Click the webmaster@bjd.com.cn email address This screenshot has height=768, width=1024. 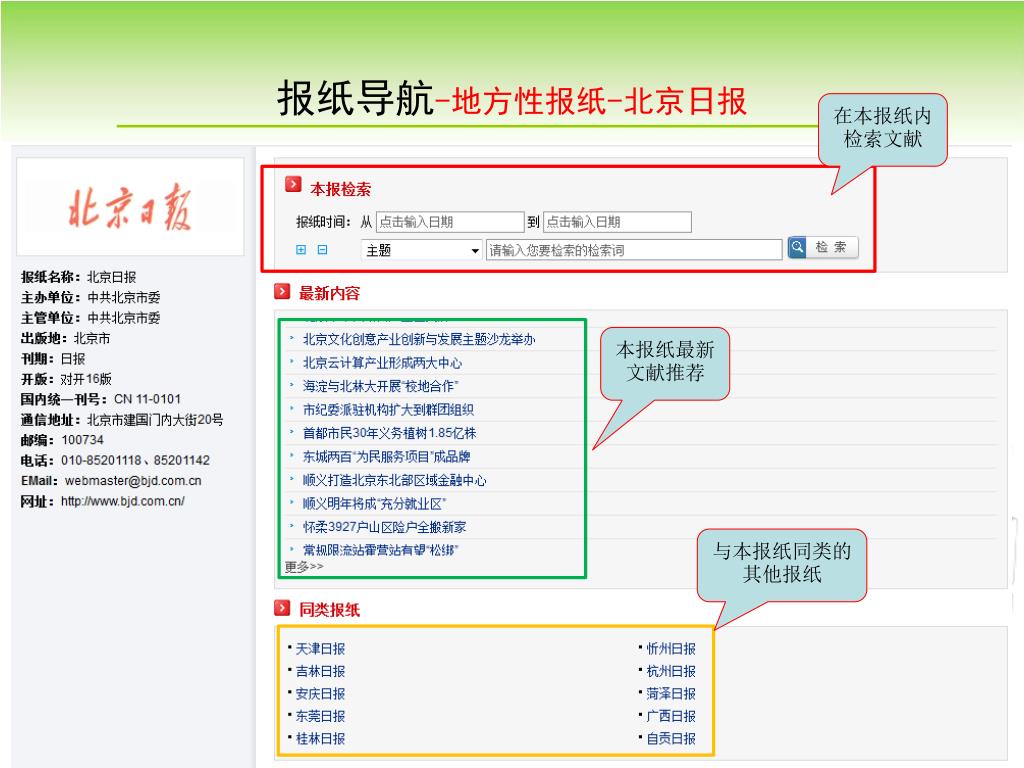[133, 481]
